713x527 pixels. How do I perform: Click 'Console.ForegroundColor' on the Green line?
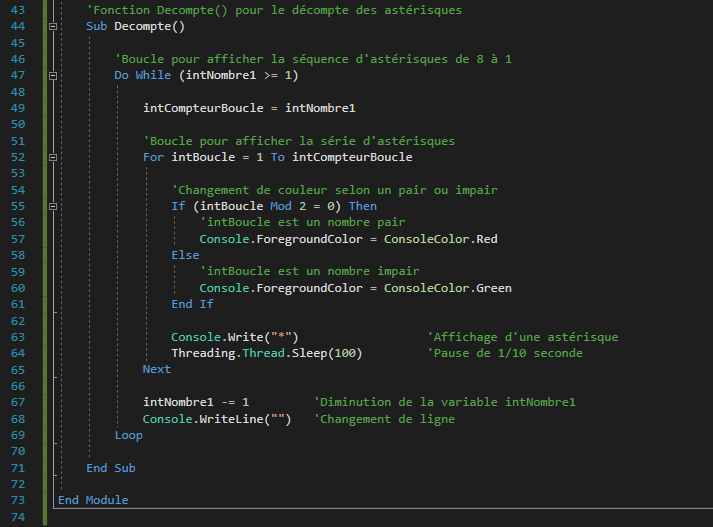pos(281,288)
